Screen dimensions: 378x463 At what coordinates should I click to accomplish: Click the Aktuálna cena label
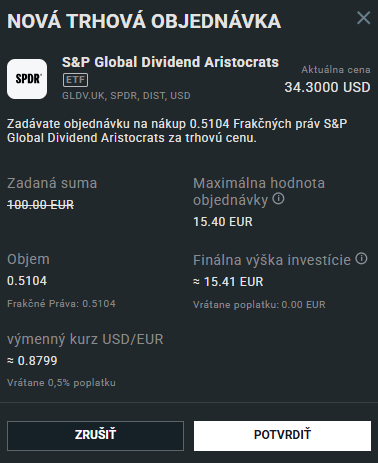pyautogui.click(x=336, y=70)
